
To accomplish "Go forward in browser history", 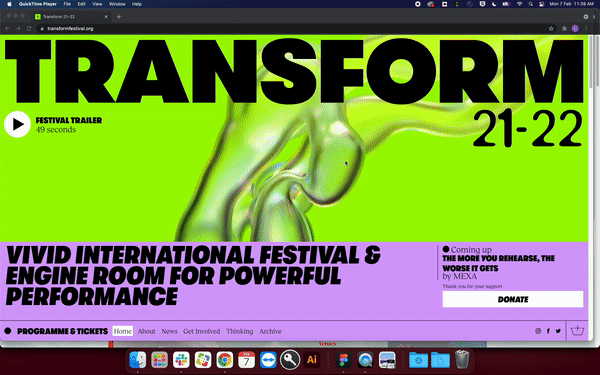I will (x=18, y=28).
